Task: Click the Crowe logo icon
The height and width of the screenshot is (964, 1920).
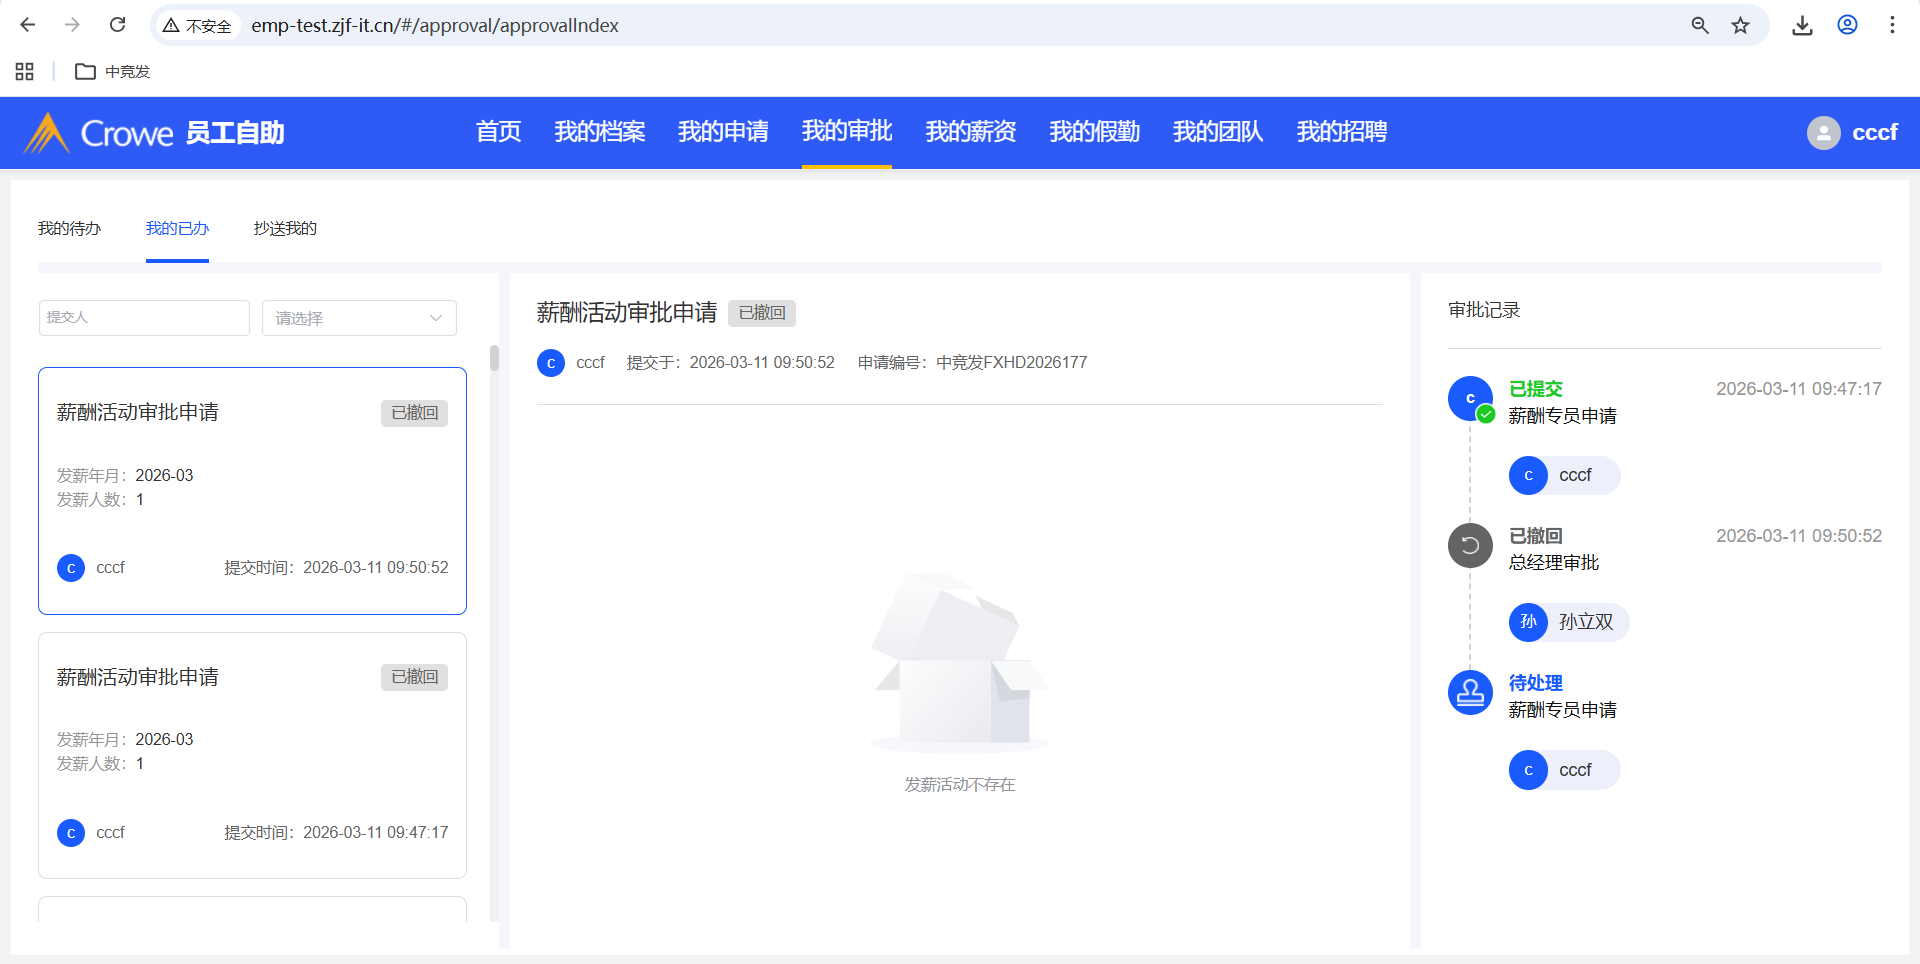Action: pos(46,132)
